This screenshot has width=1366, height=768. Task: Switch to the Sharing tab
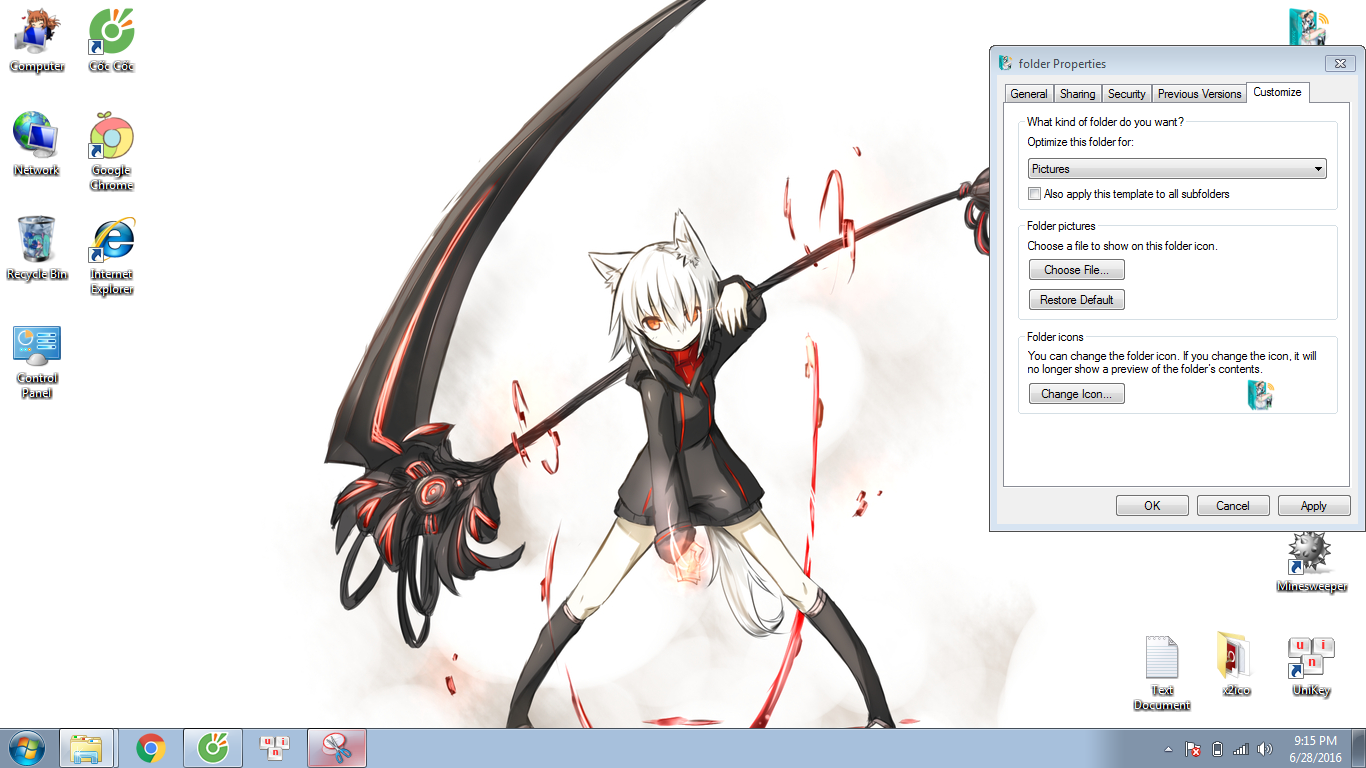coord(1077,94)
